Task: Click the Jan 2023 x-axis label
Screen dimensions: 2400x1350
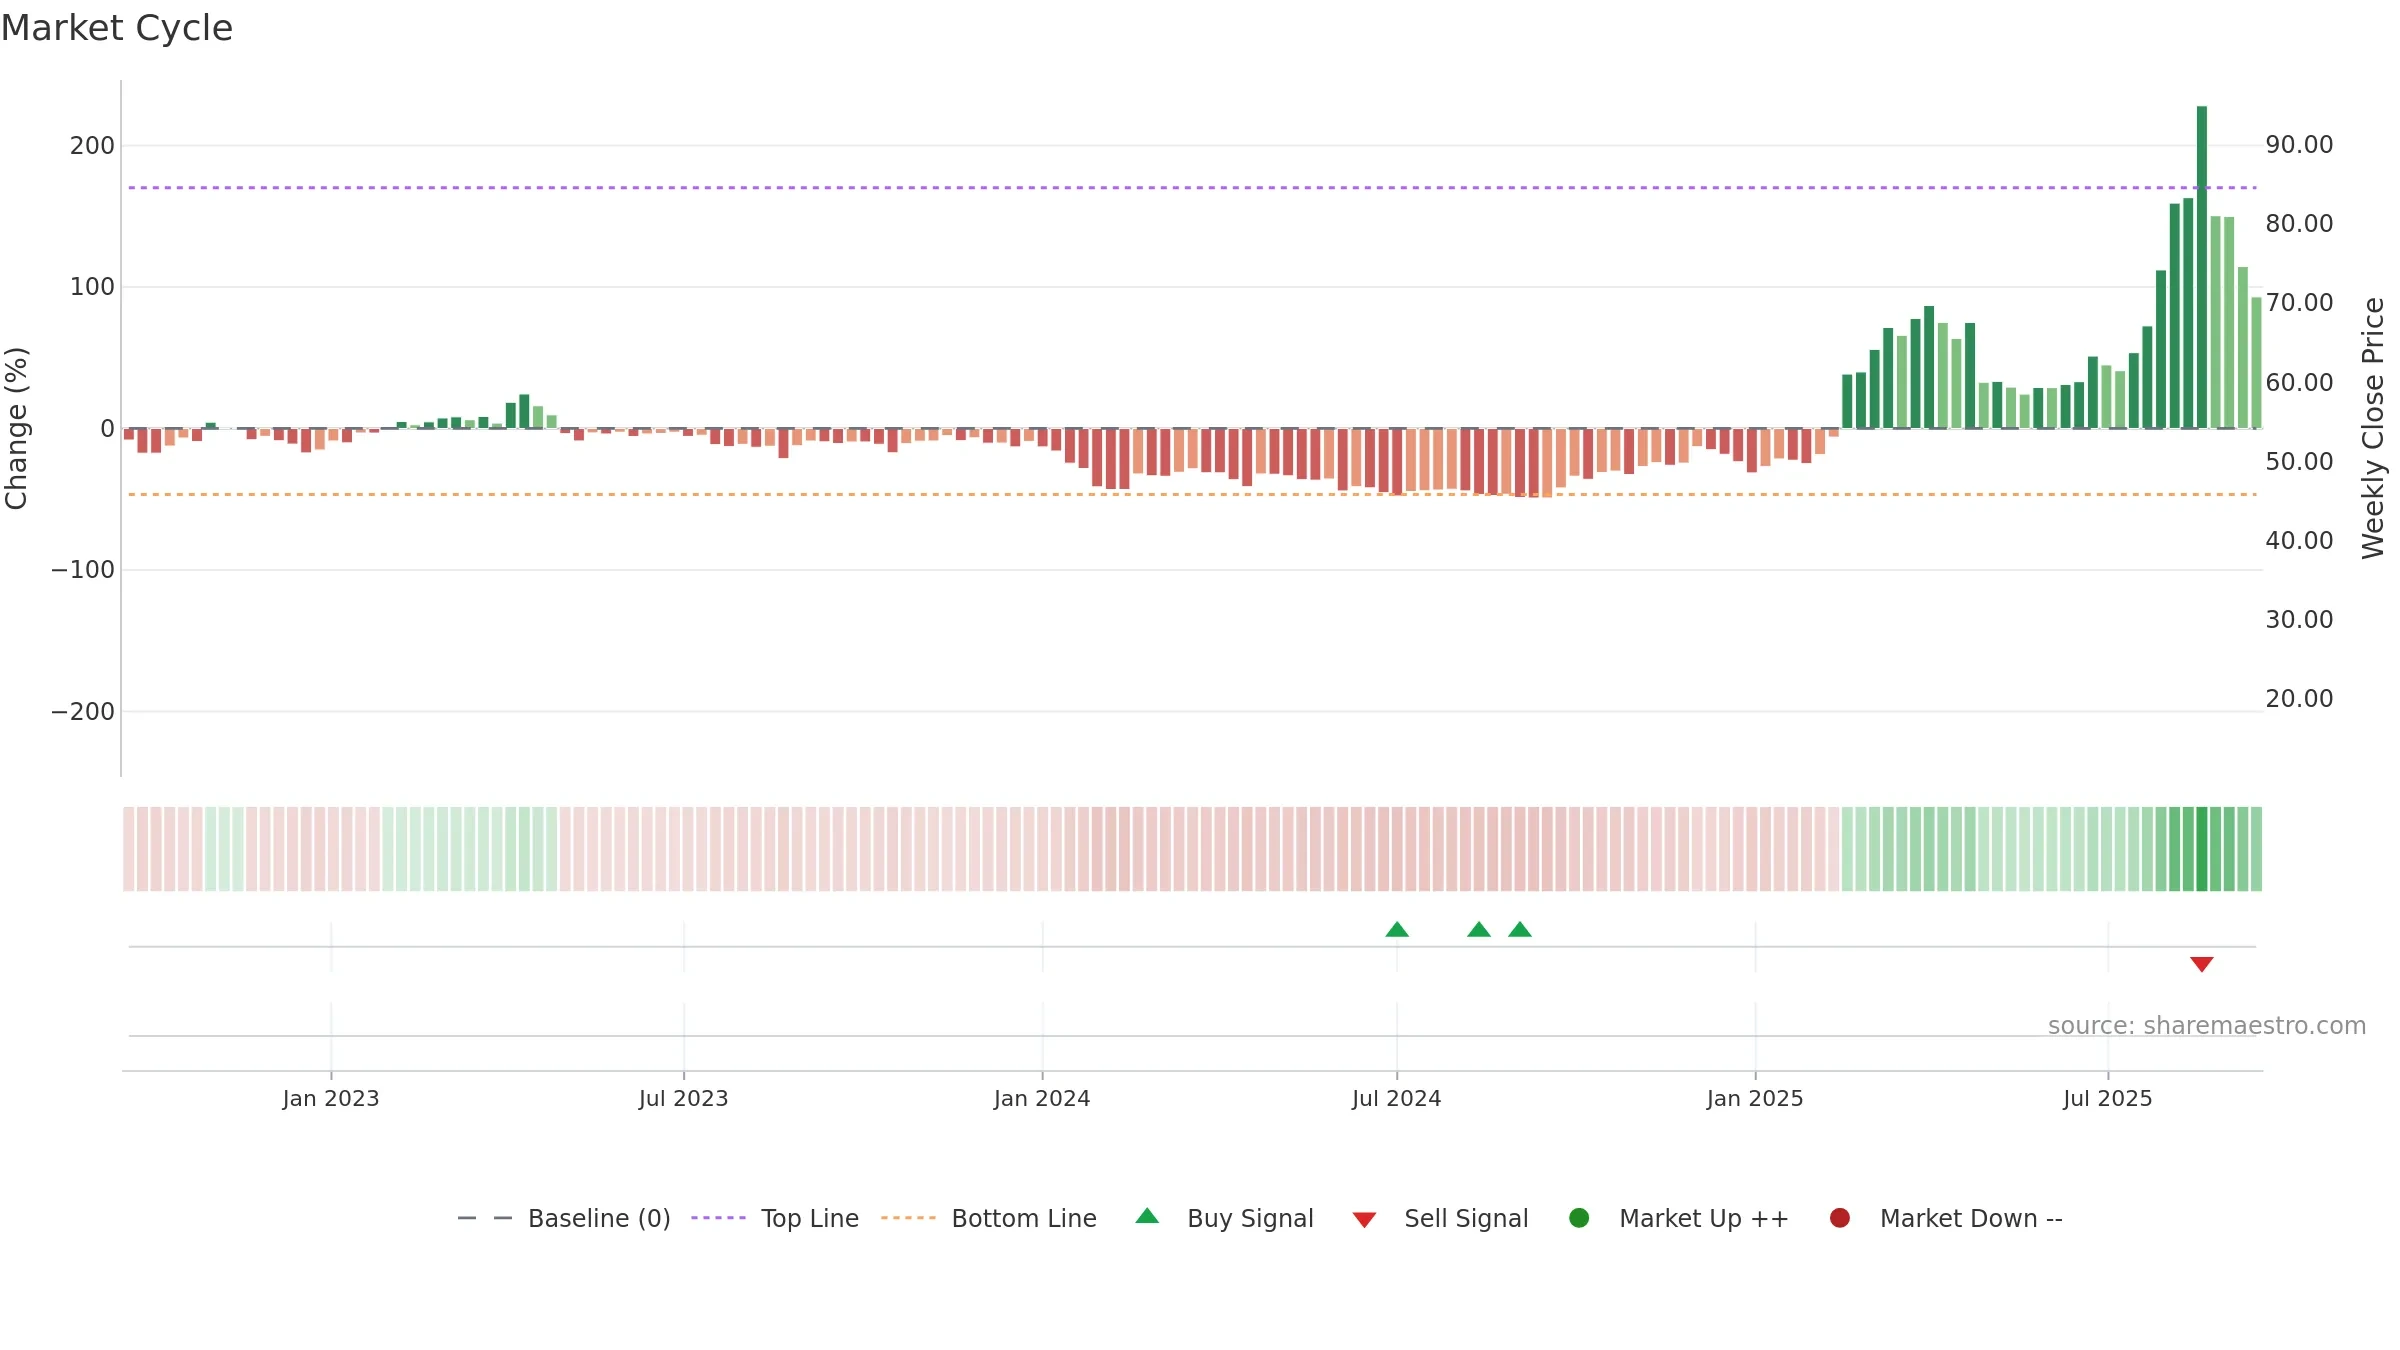Action: pyautogui.click(x=331, y=1099)
